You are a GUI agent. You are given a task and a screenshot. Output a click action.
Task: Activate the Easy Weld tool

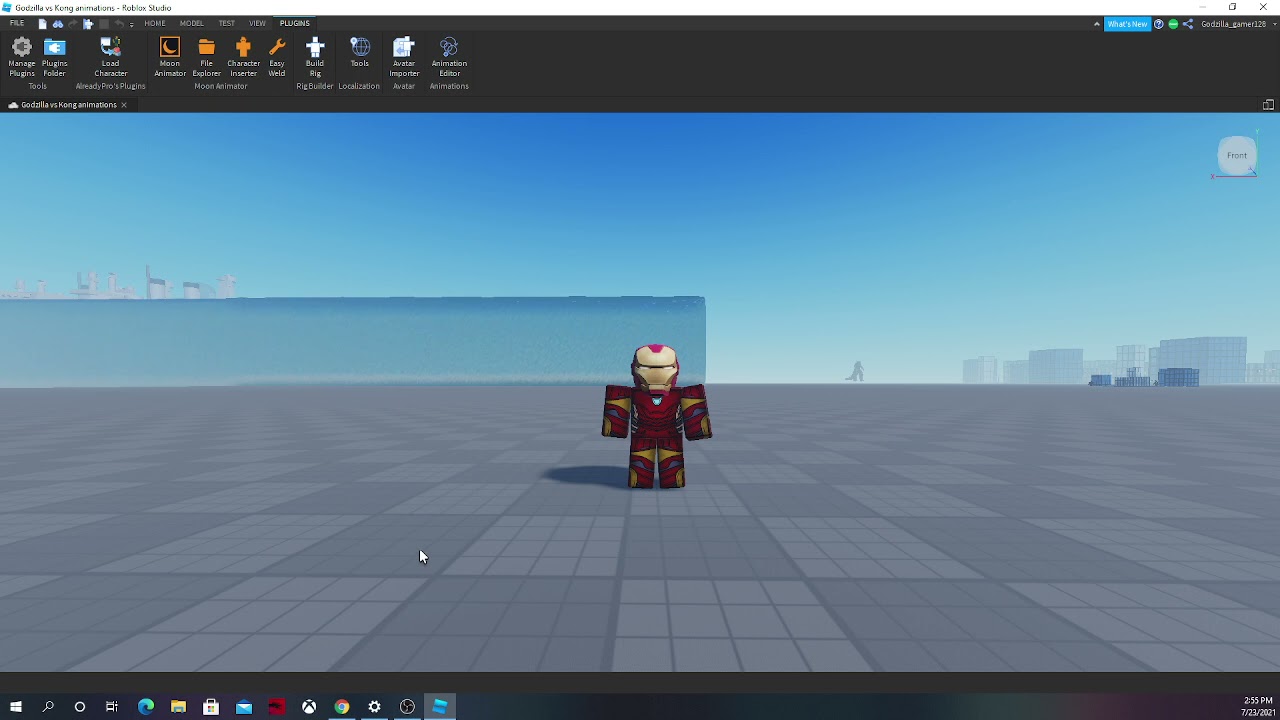pos(277,57)
